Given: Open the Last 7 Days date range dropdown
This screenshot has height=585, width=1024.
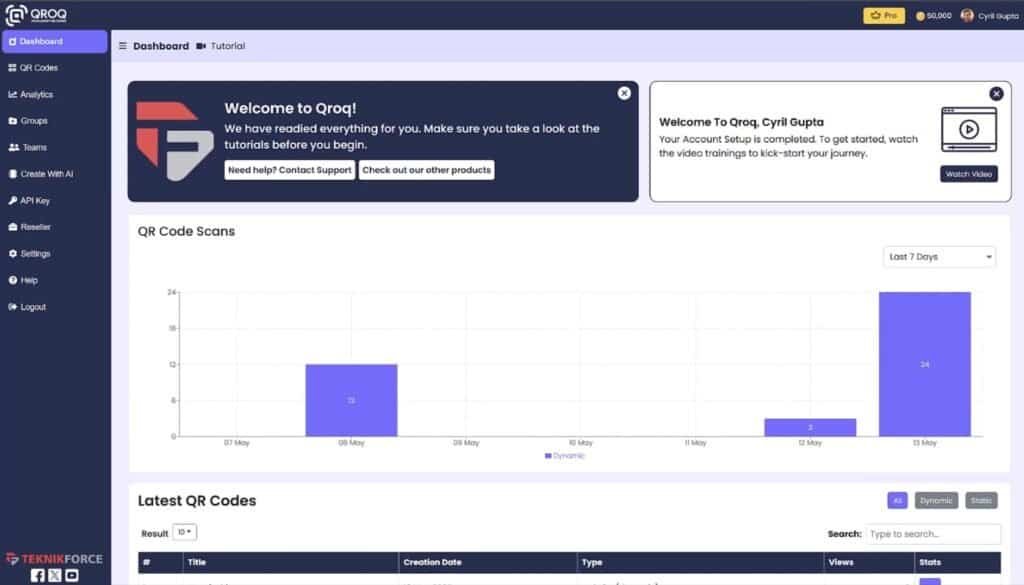Looking at the screenshot, I should (940, 257).
